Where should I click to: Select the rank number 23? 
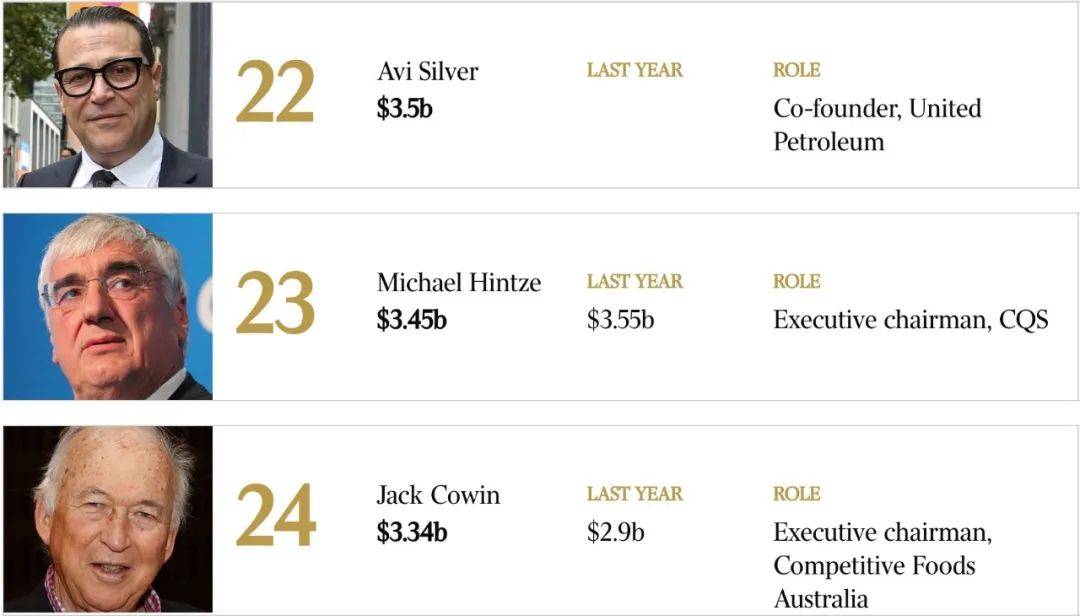point(275,303)
